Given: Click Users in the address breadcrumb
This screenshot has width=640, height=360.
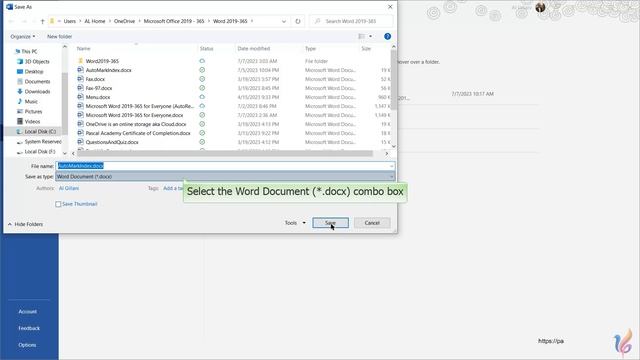Looking at the screenshot, I should [69, 21].
